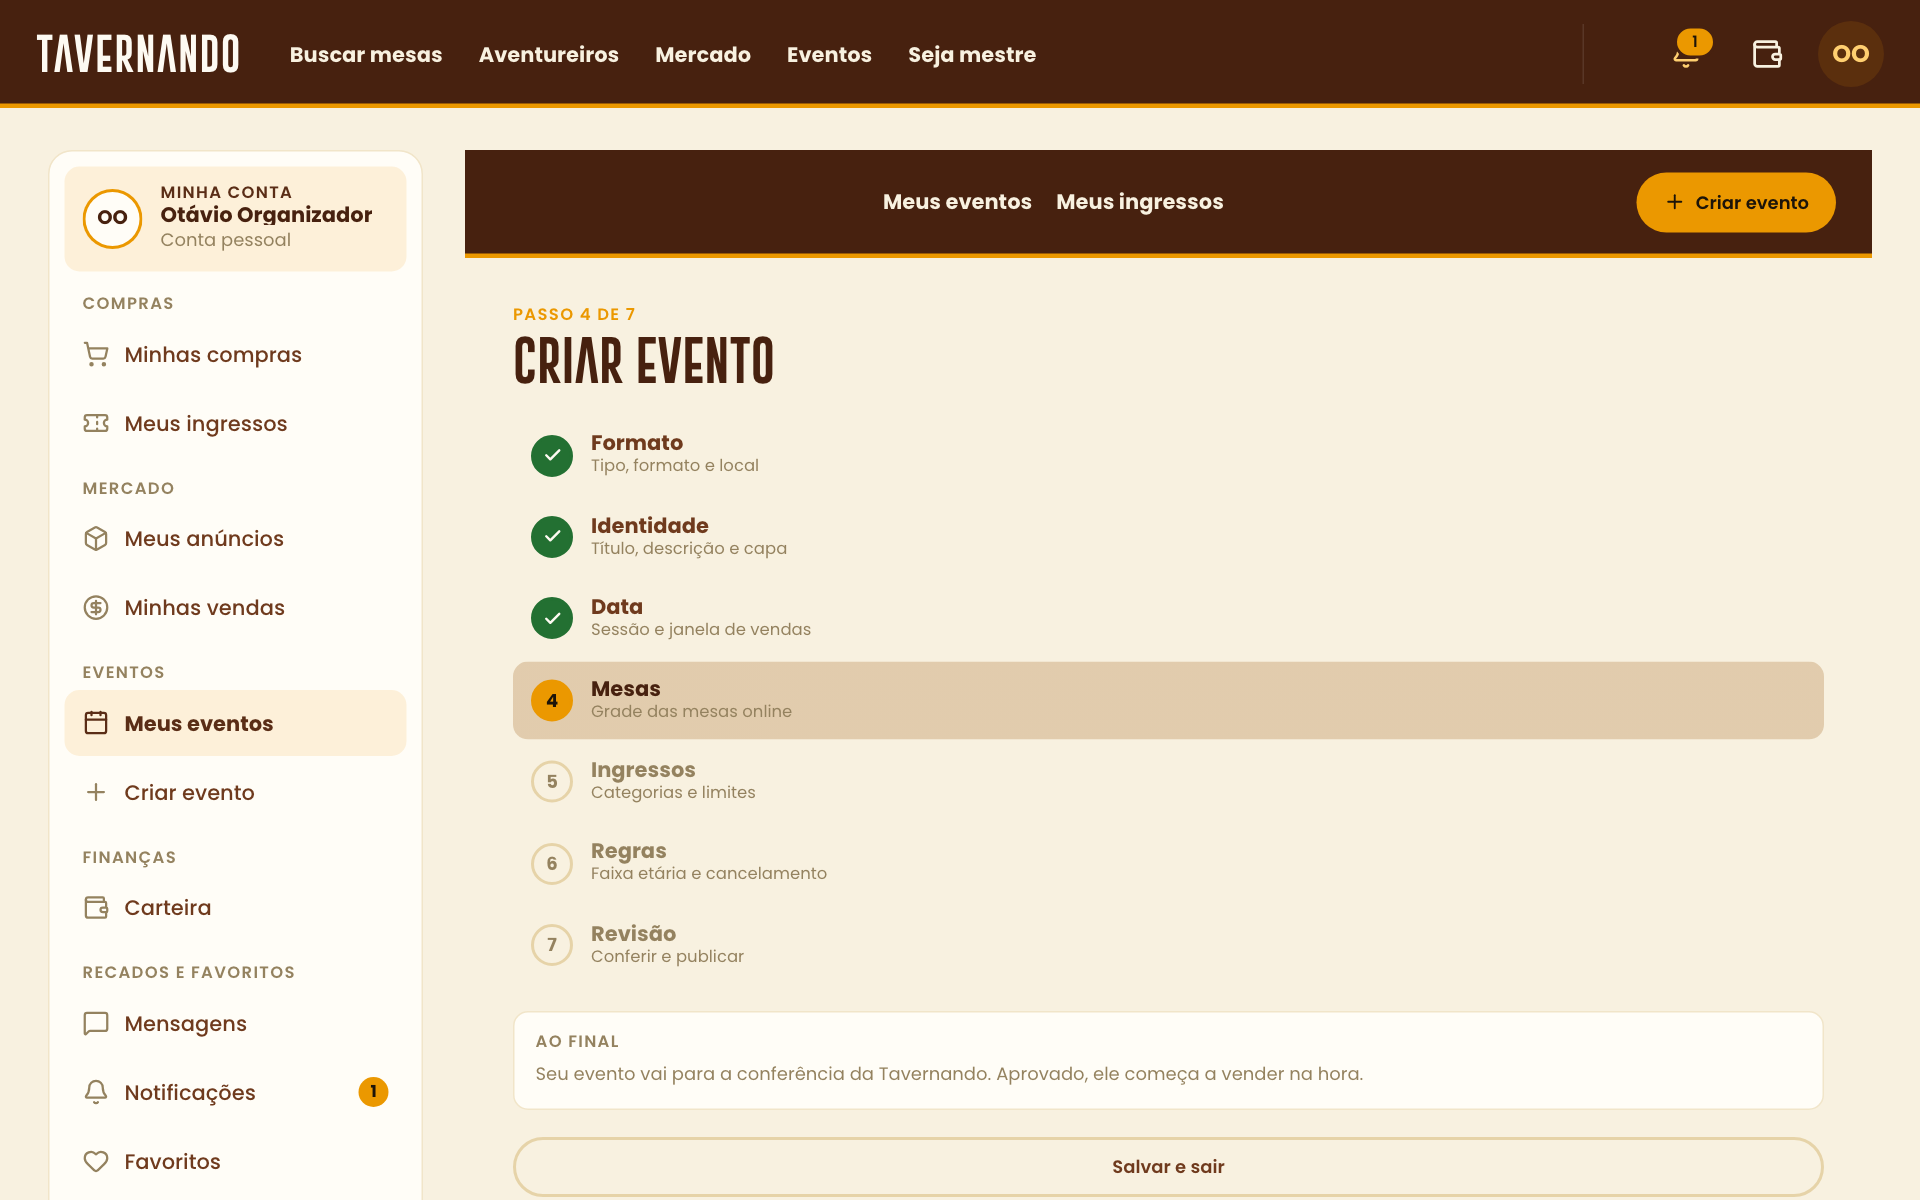
Task: Click the dollar coin icon beside Minhas vendas
Action: pos(96,608)
